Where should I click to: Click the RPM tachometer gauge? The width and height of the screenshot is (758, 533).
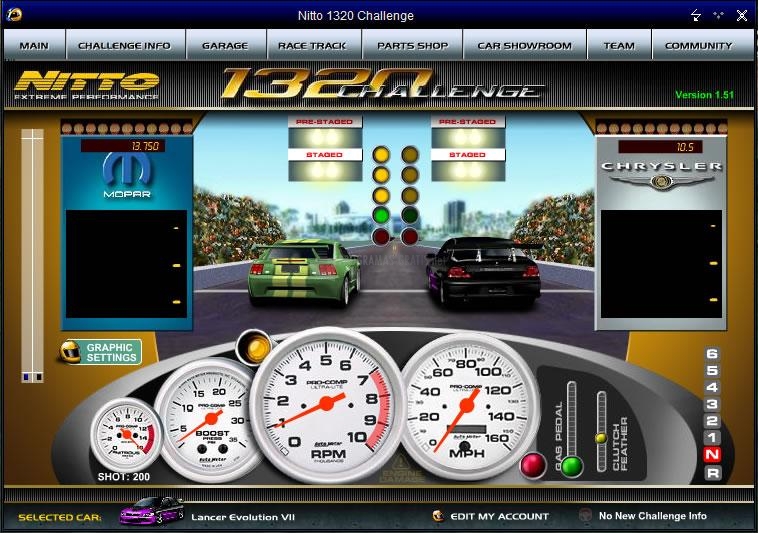(x=327, y=404)
